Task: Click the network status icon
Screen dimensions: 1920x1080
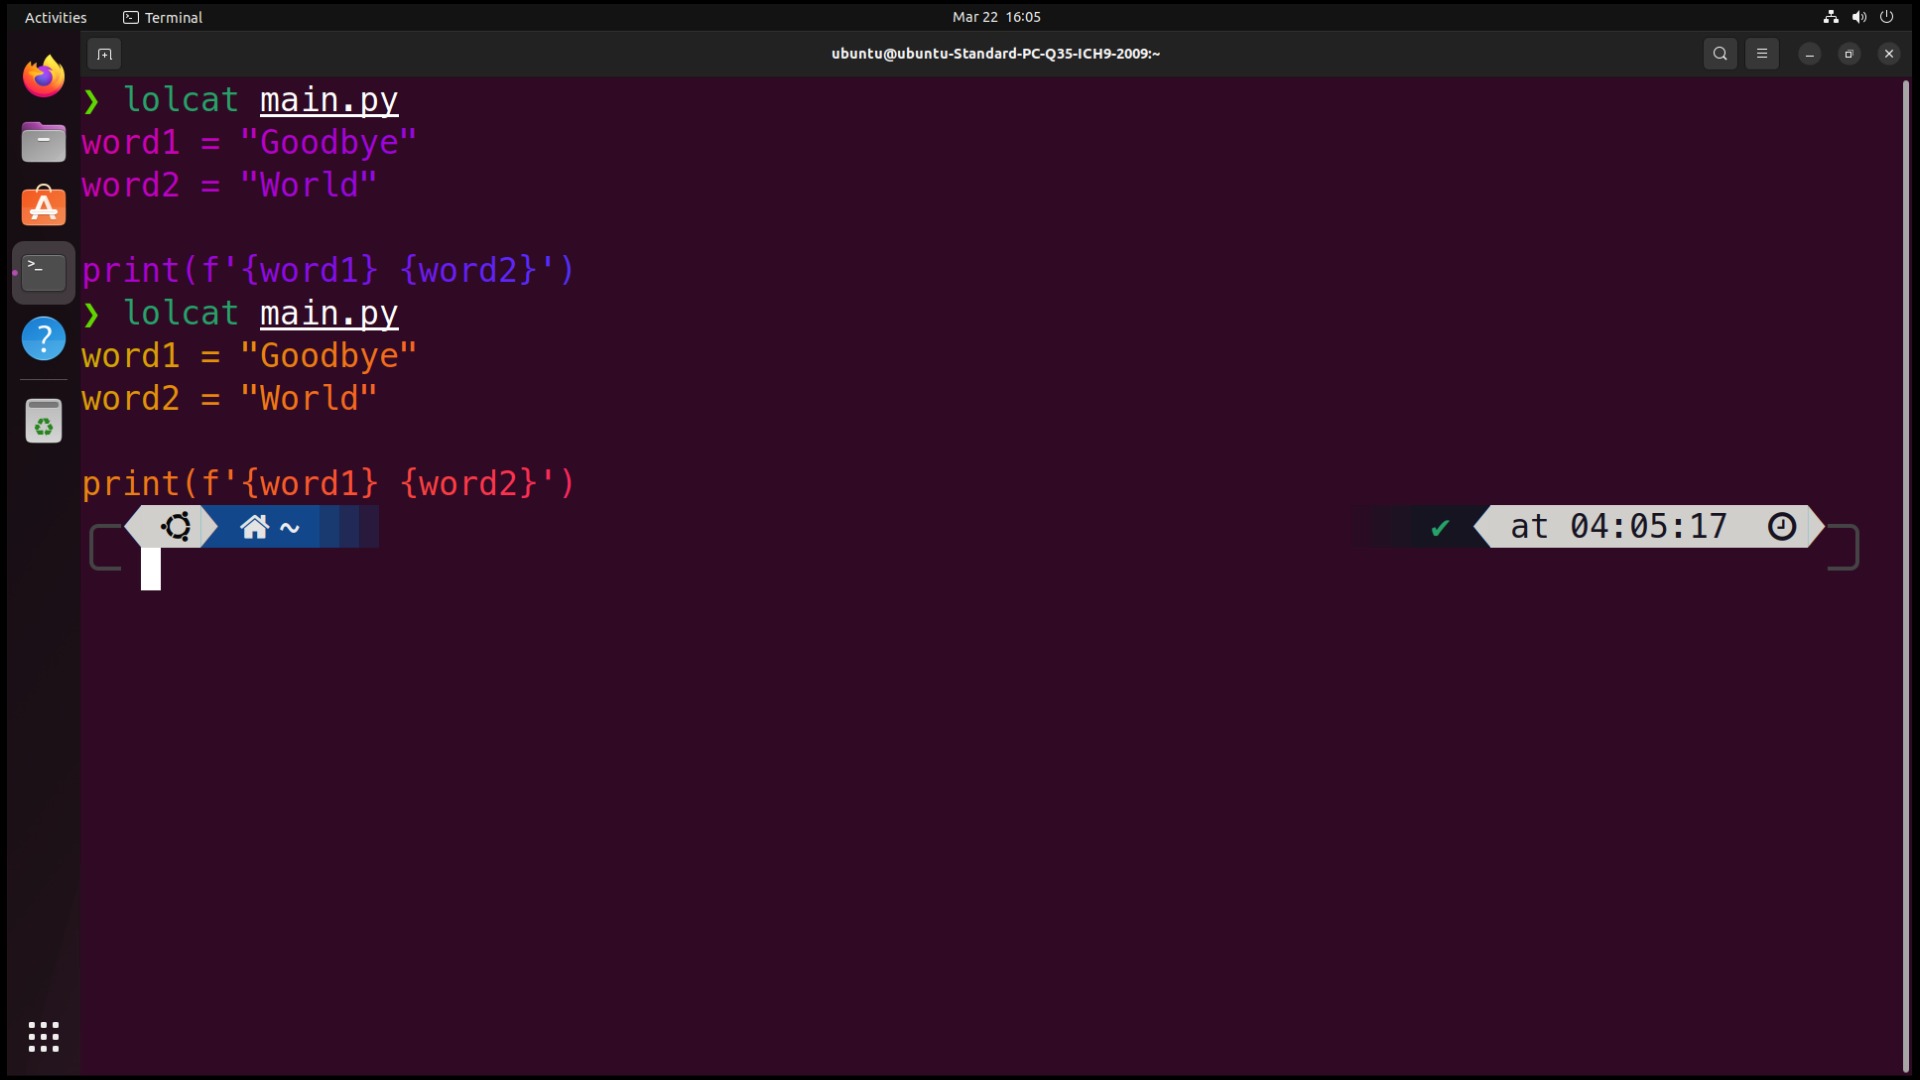Action: coord(1831,17)
